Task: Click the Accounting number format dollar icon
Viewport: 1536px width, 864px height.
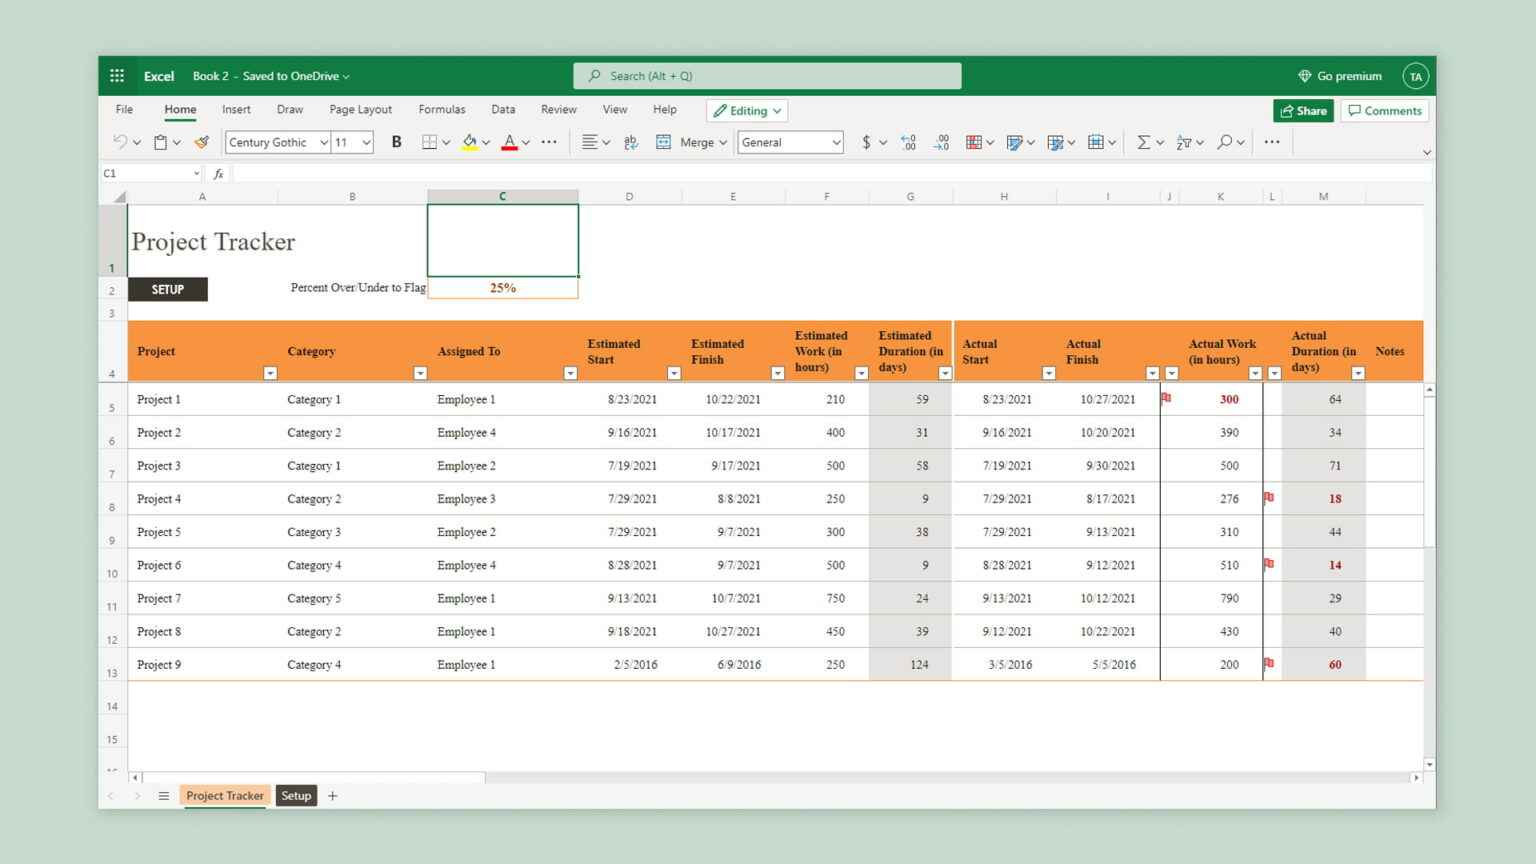Action: [x=865, y=142]
